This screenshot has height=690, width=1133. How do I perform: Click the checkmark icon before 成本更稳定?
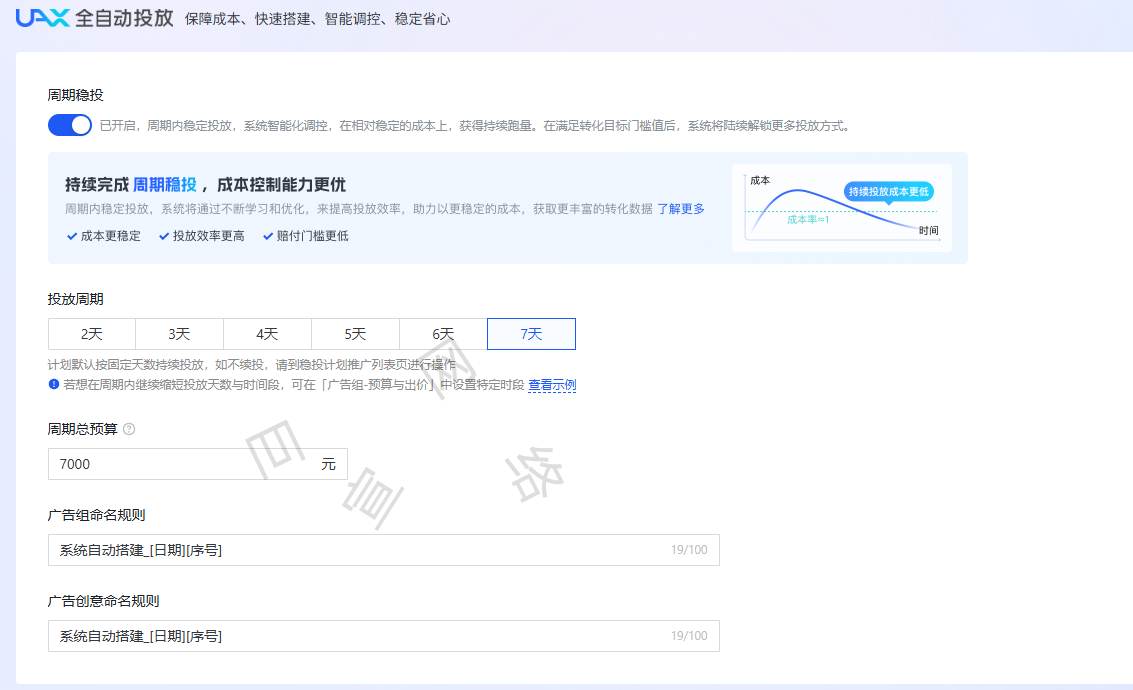point(71,237)
